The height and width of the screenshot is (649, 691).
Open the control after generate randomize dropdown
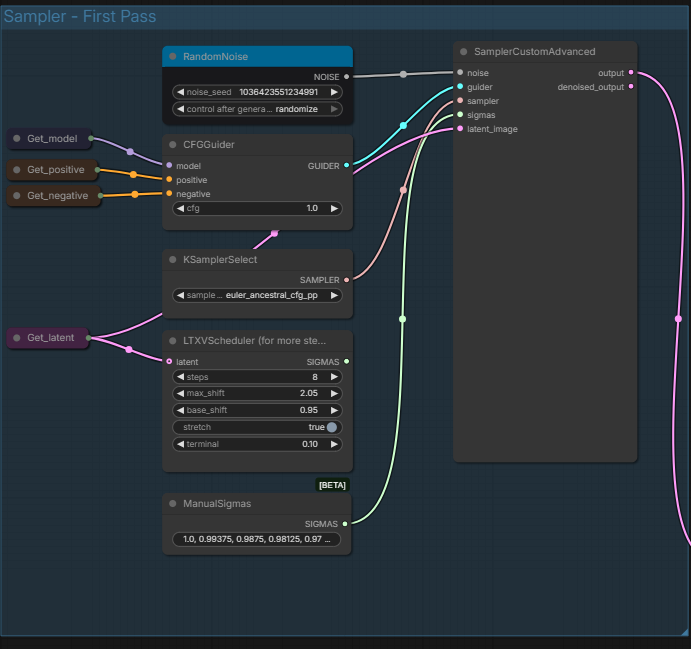pyautogui.click(x=257, y=108)
